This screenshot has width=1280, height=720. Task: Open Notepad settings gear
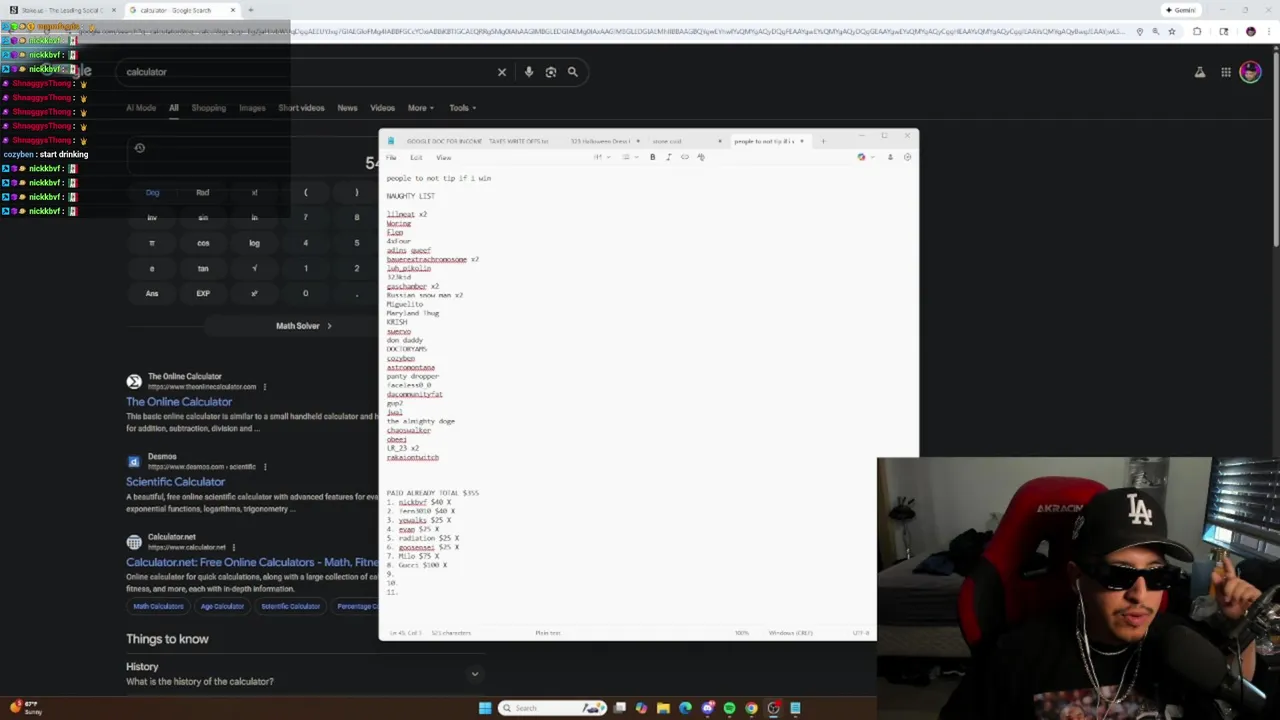907,157
